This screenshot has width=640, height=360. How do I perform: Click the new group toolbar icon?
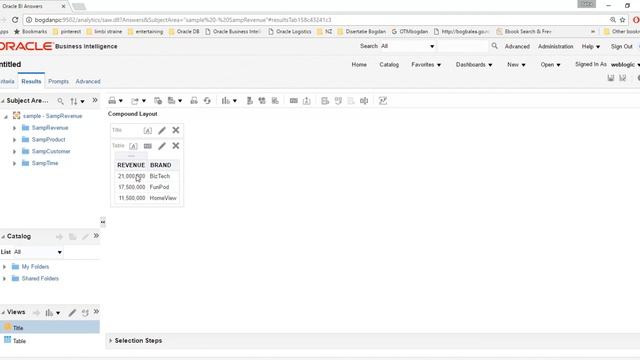click(x=249, y=101)
